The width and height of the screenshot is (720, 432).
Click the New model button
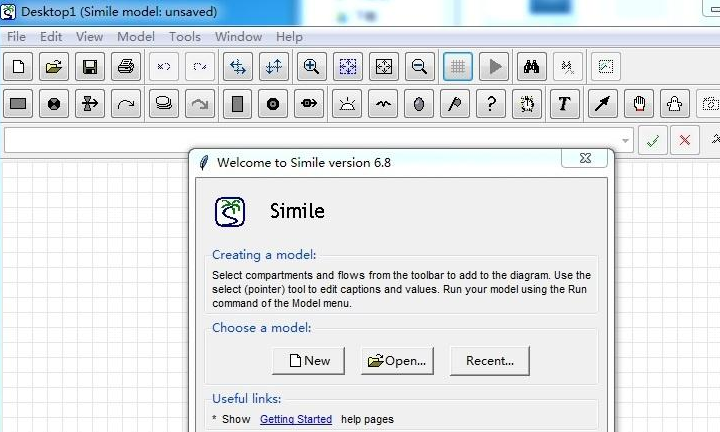tap(309, 361)
